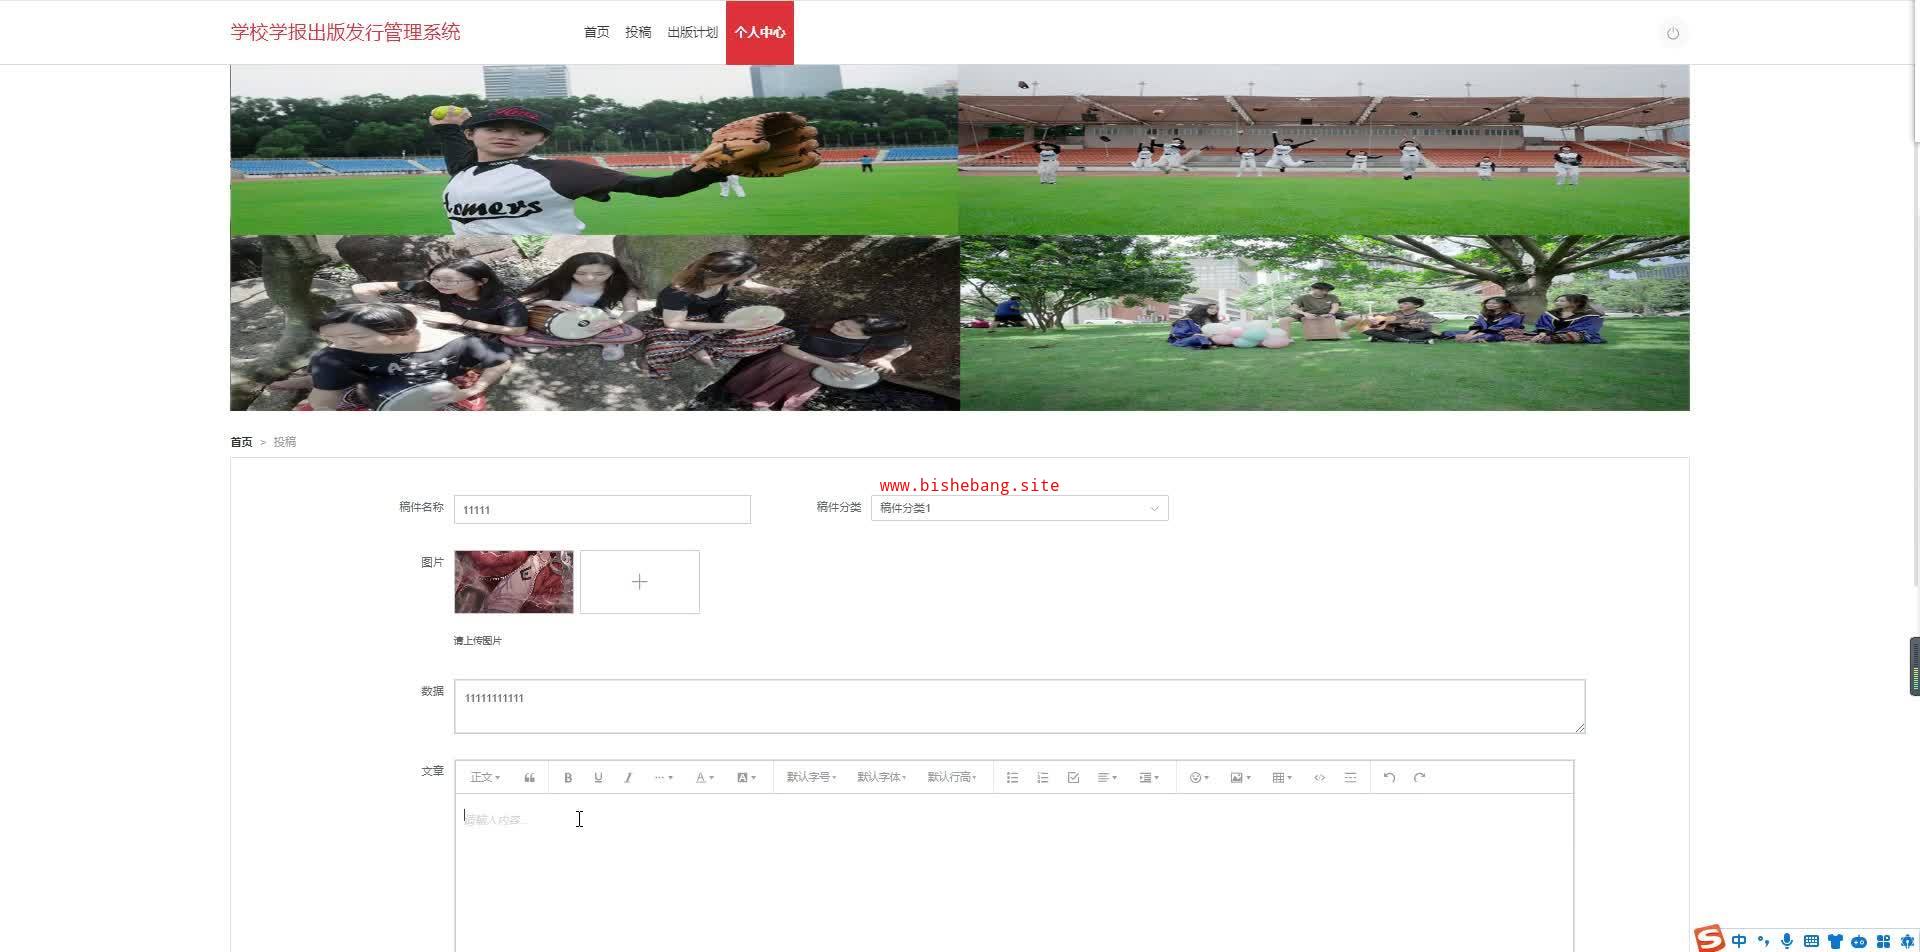Open the insert image dropdown
The height and width of the screenshot is (952, 1920).
click(x=1240, y=778)
